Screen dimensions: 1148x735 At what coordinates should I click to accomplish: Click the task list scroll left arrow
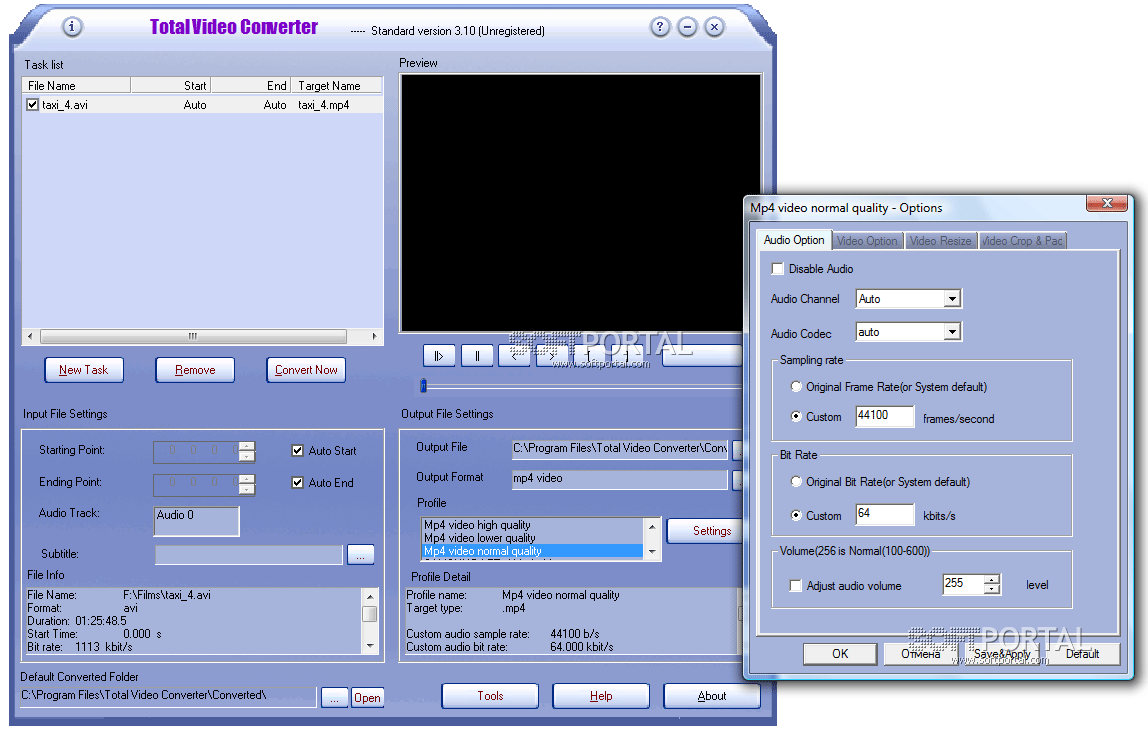(x=30, y=337)
